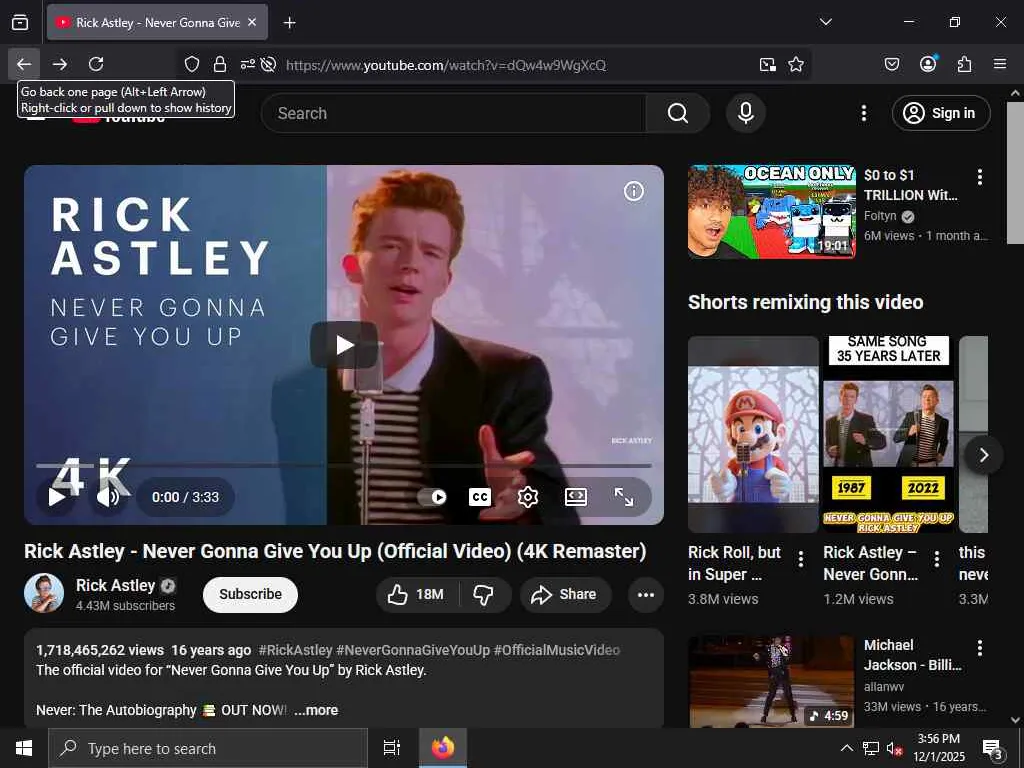Image resolution: width=1024 pixels, height=768 pixels.
Task: Open player settings gear
Action: coord(528,497)
